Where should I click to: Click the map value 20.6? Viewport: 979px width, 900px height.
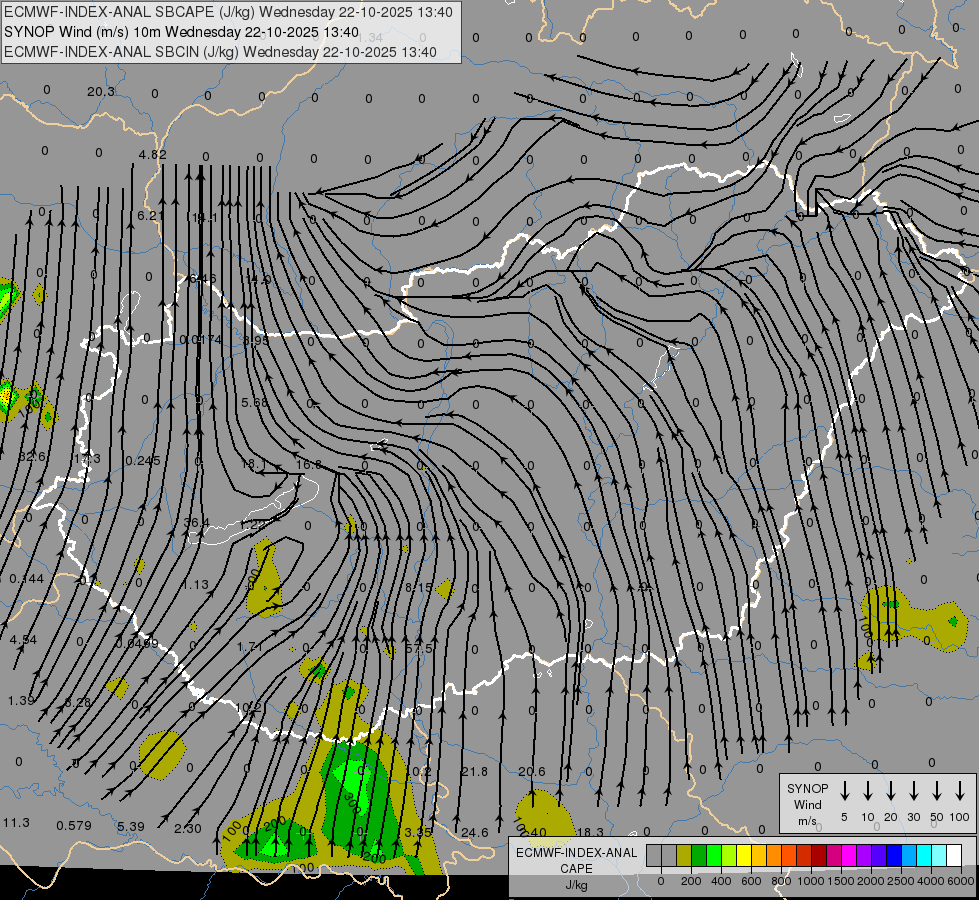tap(531, 771)
